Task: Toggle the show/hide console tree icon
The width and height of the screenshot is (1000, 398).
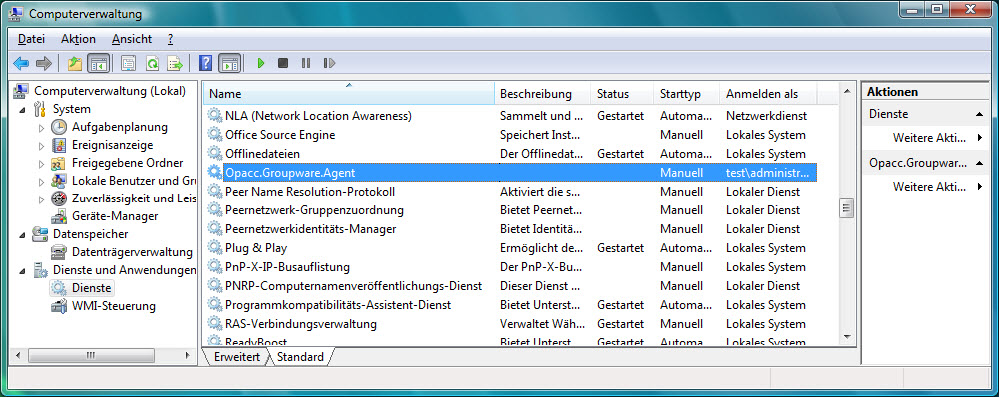Action: pyautogui.click(x=98, y=63)
